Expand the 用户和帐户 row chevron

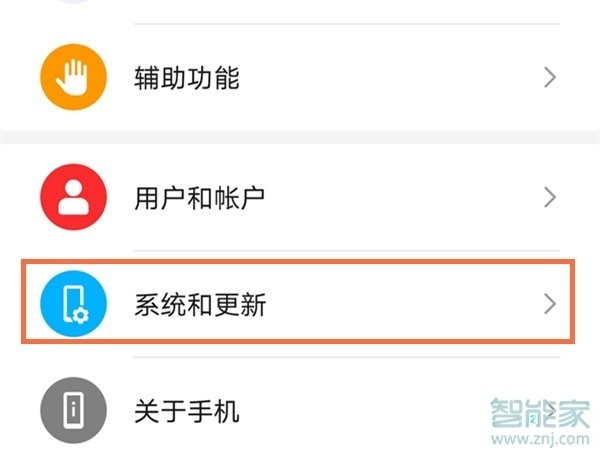click(x=549, y=197)
